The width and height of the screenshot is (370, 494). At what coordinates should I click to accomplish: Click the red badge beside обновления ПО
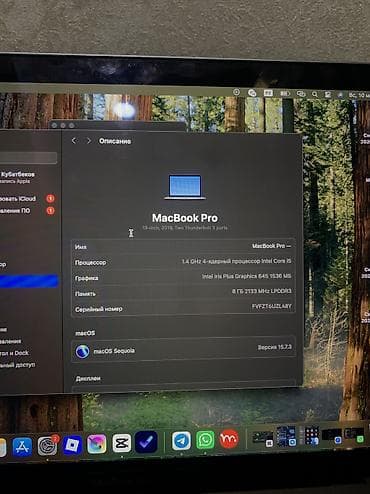(50, 211)
